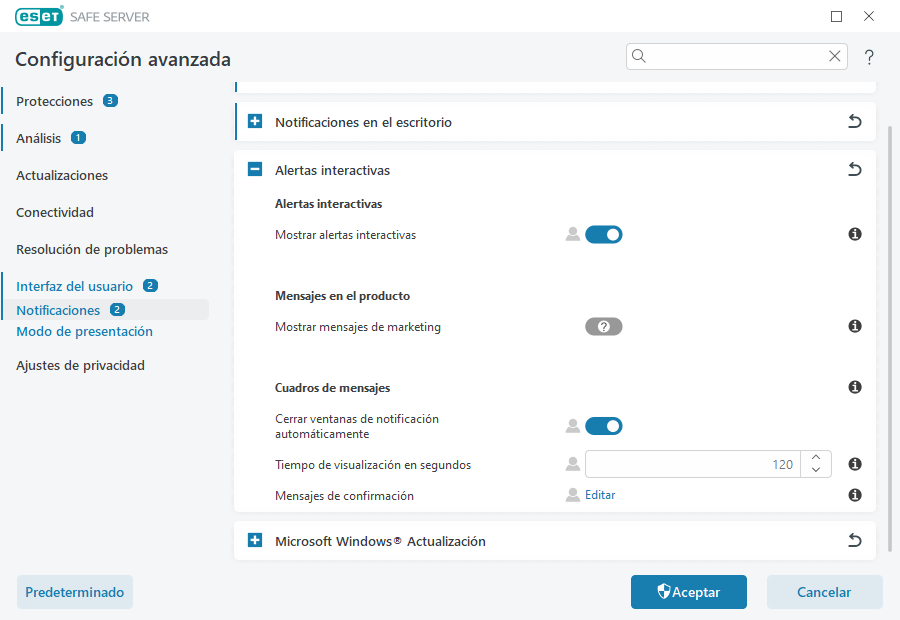Expand Notificaciones en el escritorio section
900x620 pixels.
pos(254,120)
